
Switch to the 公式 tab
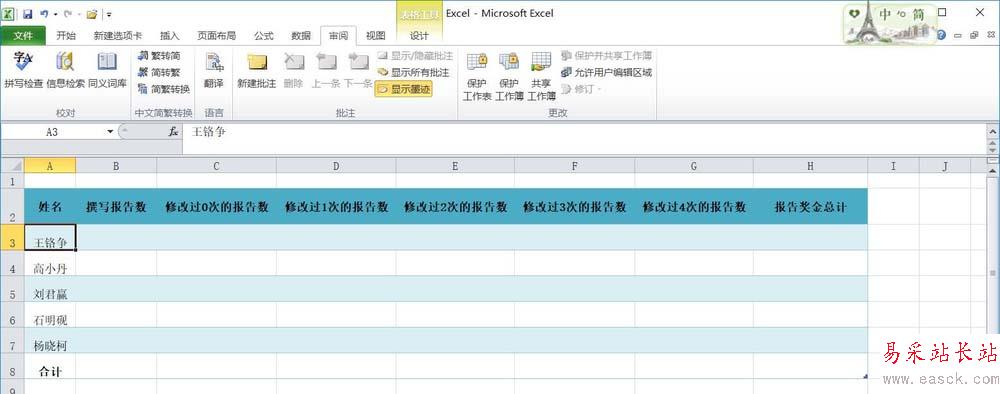[x=263, y=36]
